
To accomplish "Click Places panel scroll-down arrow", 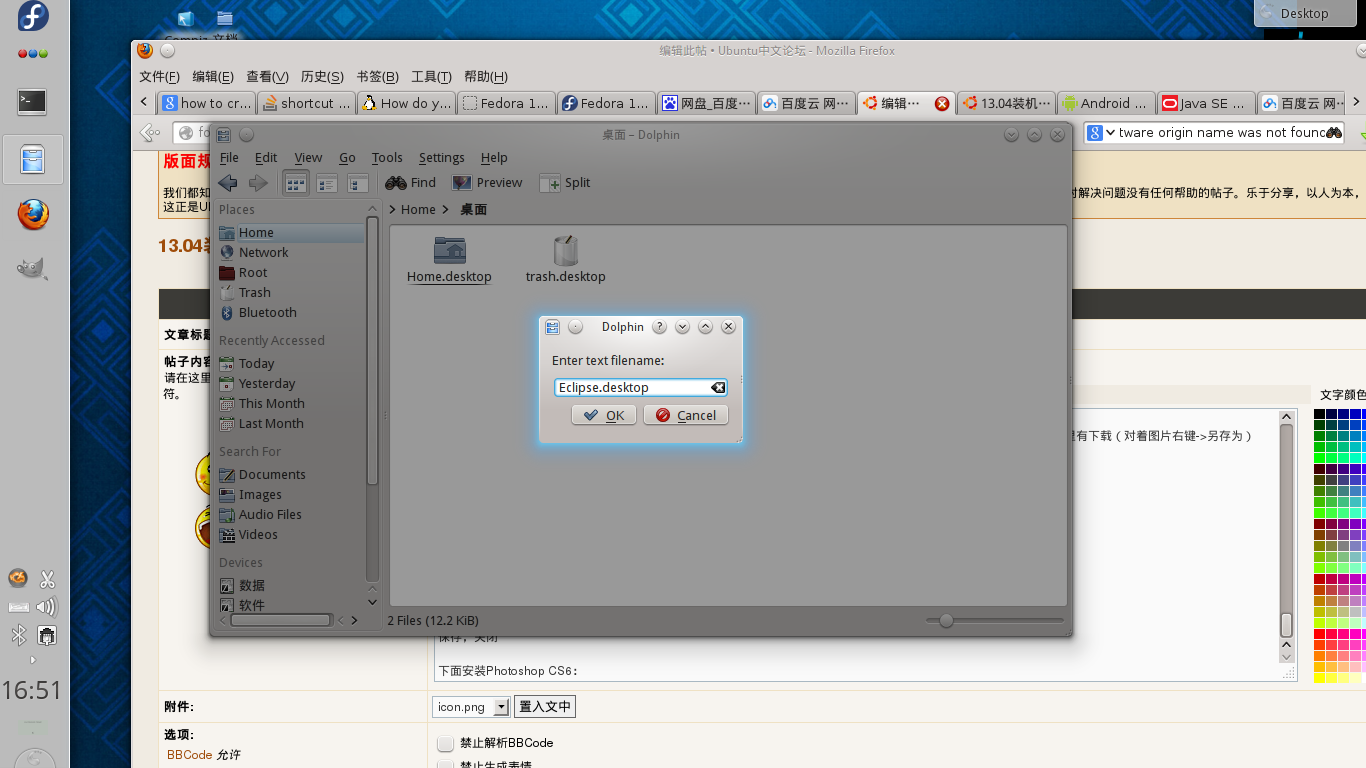I will 372,602.
